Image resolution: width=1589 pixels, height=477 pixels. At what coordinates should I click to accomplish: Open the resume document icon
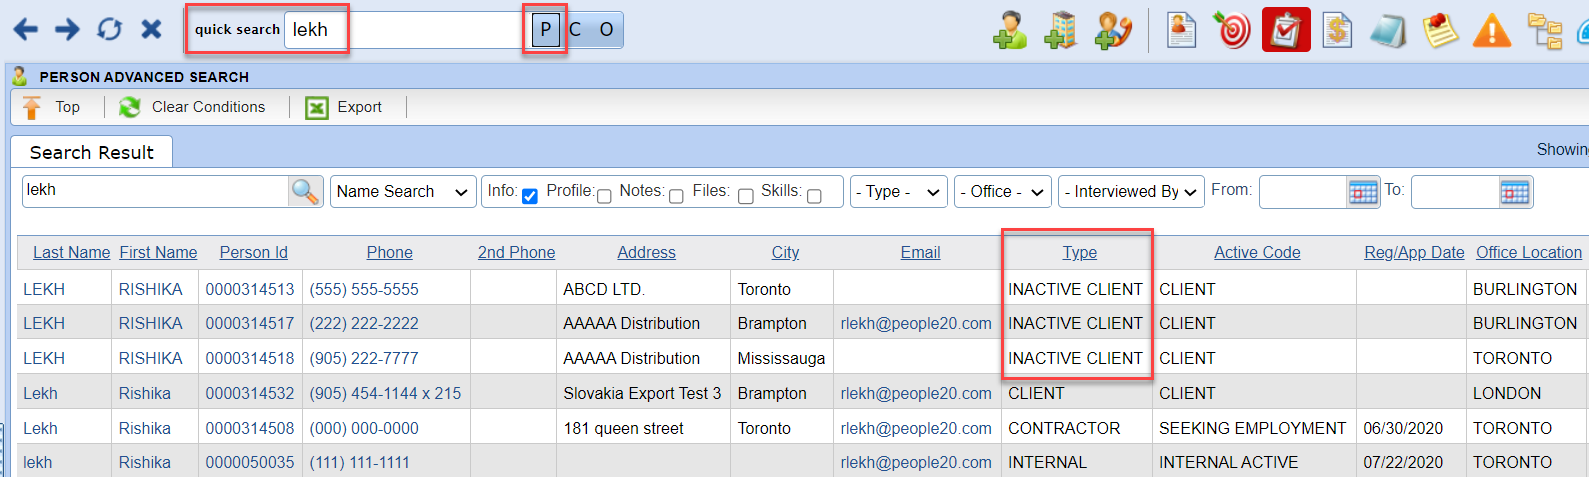(1181, 30)
